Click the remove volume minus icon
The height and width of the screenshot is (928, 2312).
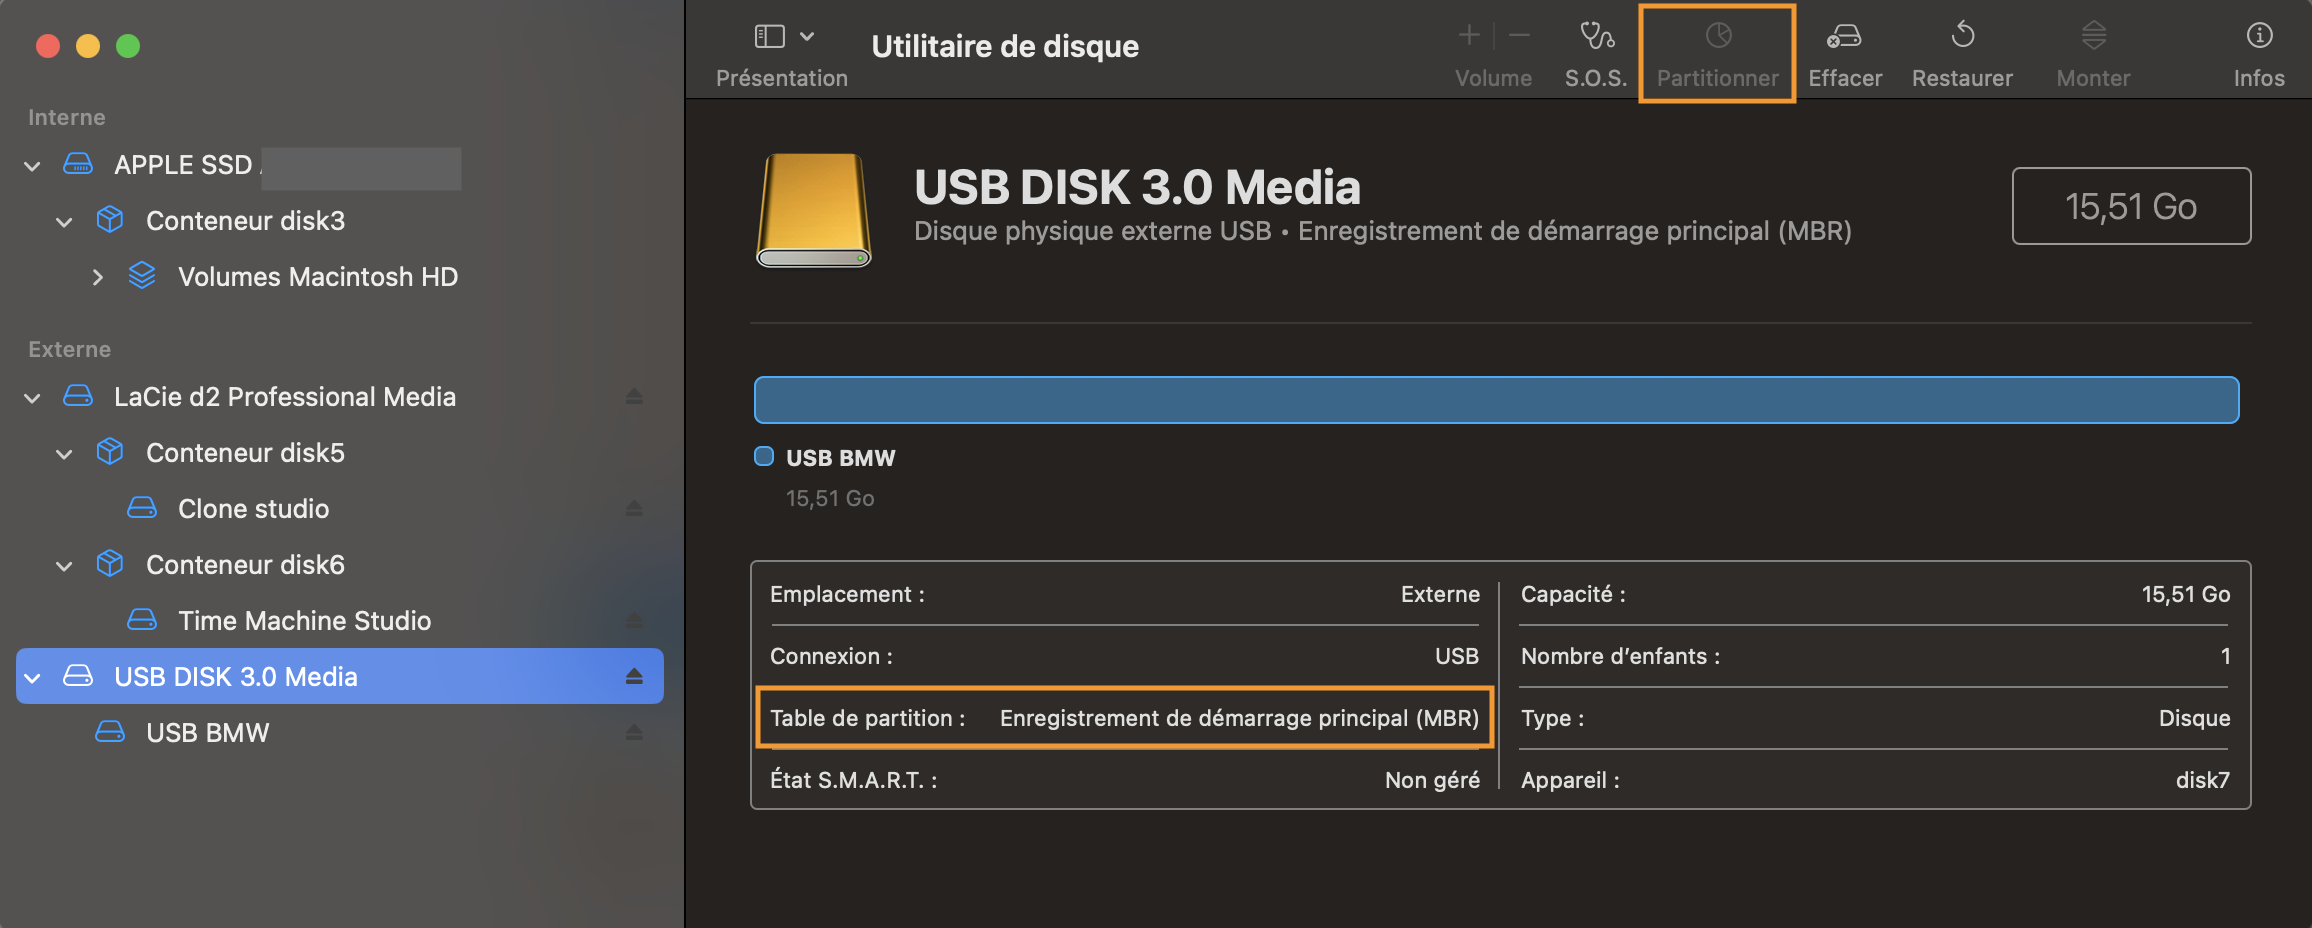[1519, 36]
